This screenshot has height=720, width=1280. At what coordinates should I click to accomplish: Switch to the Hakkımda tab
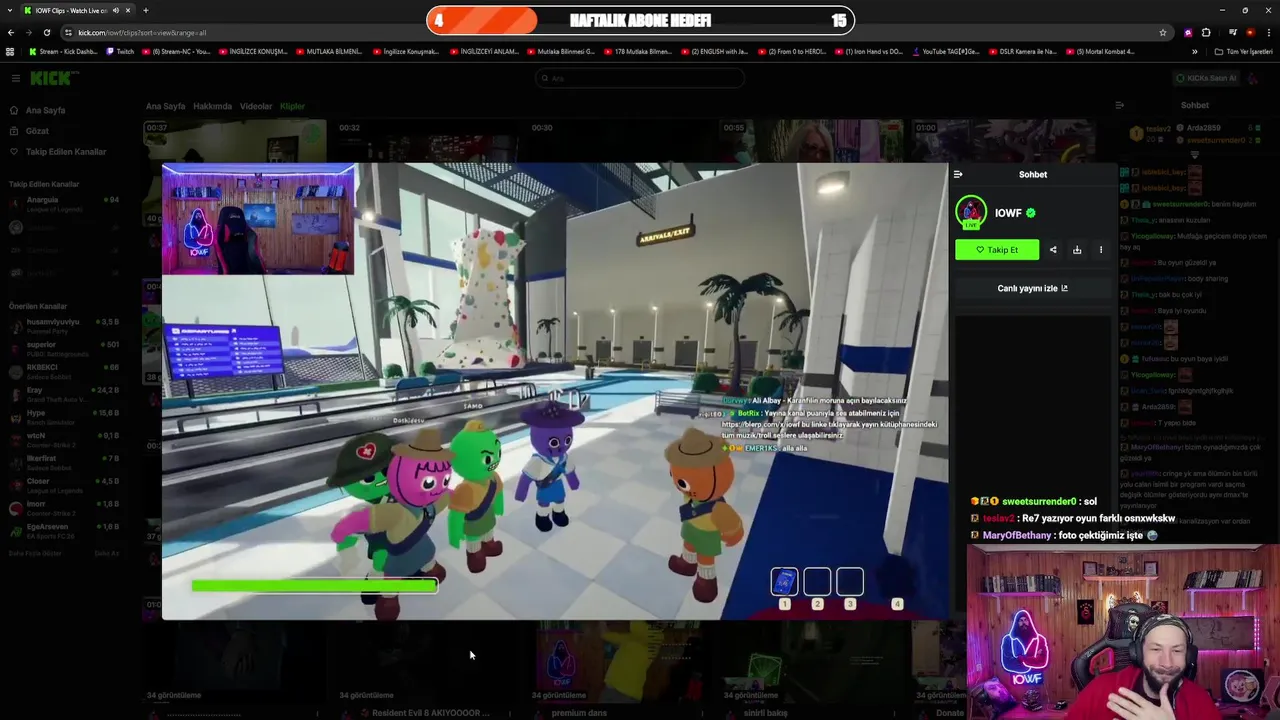click(212, 106)
